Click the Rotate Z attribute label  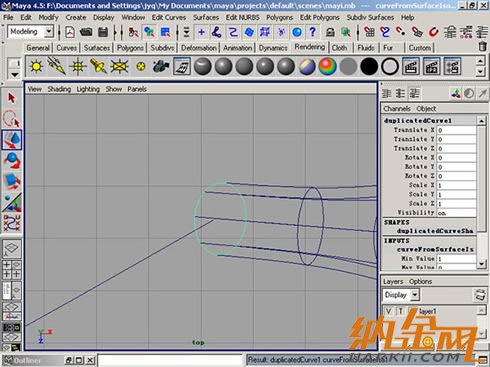tap(419, 176)
